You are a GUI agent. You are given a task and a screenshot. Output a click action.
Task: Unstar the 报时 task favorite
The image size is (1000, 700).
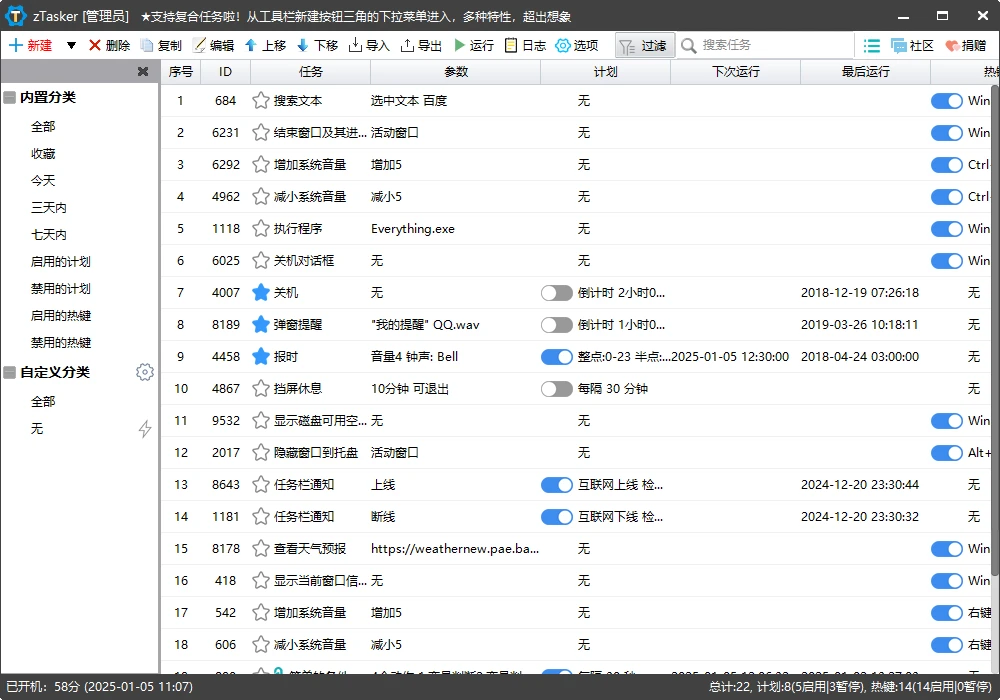[x=260, y=356]
